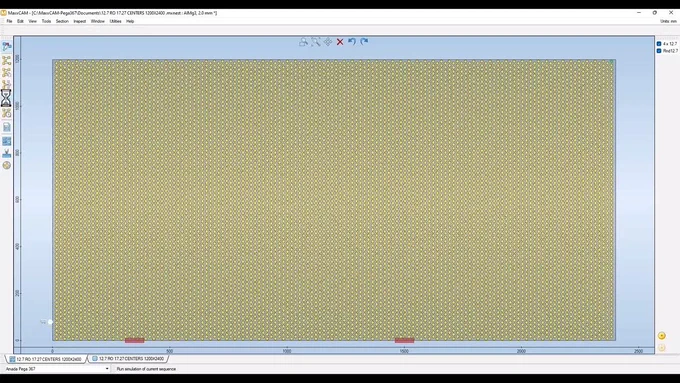Switch to the second 12.7 RO 17.27 CENTERS tab
This screenshot has width=680, height=383.
point(128,359)
